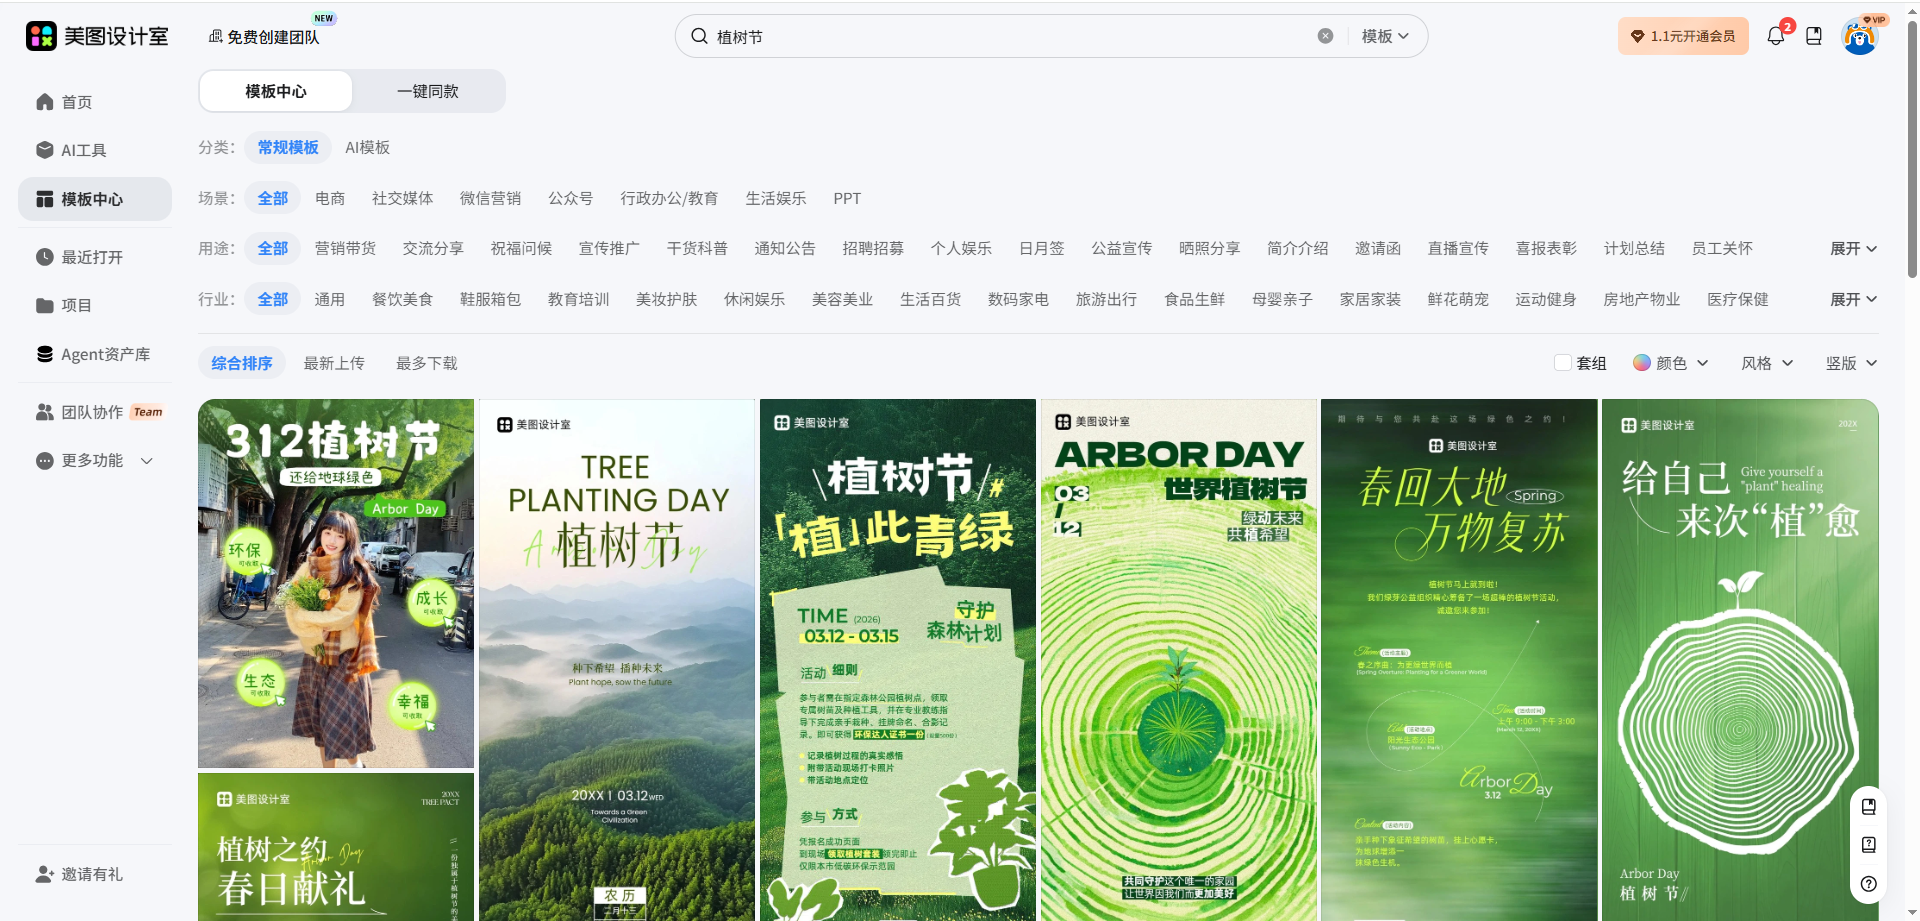Go to 最近打开 in sidebar

[x=92, y=257]
